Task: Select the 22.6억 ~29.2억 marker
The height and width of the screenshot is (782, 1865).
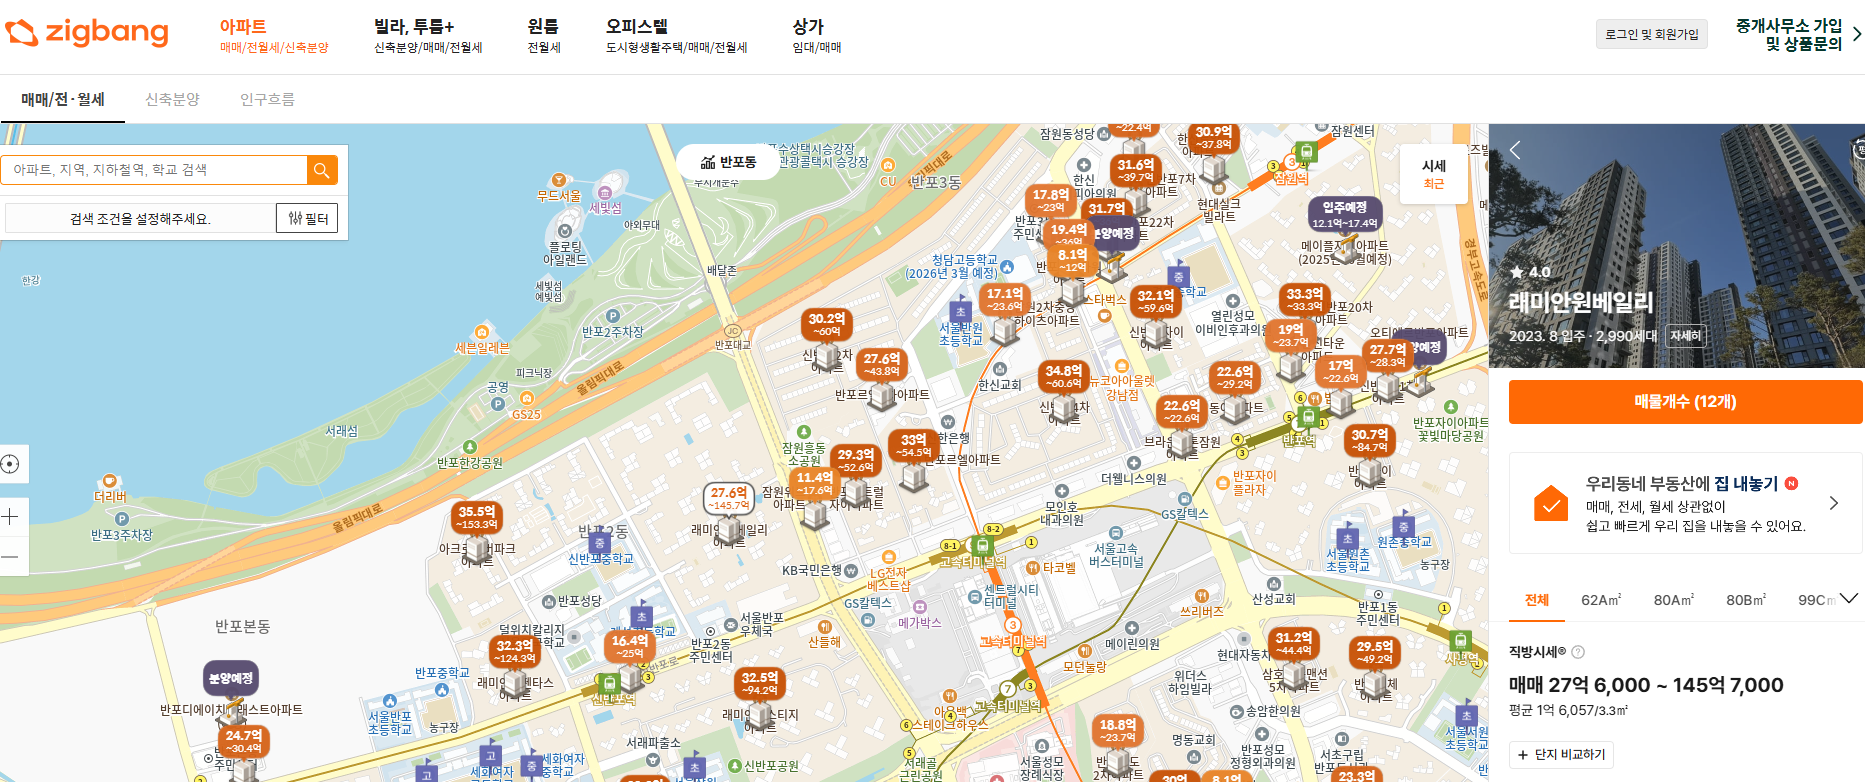Action: 1235,377
